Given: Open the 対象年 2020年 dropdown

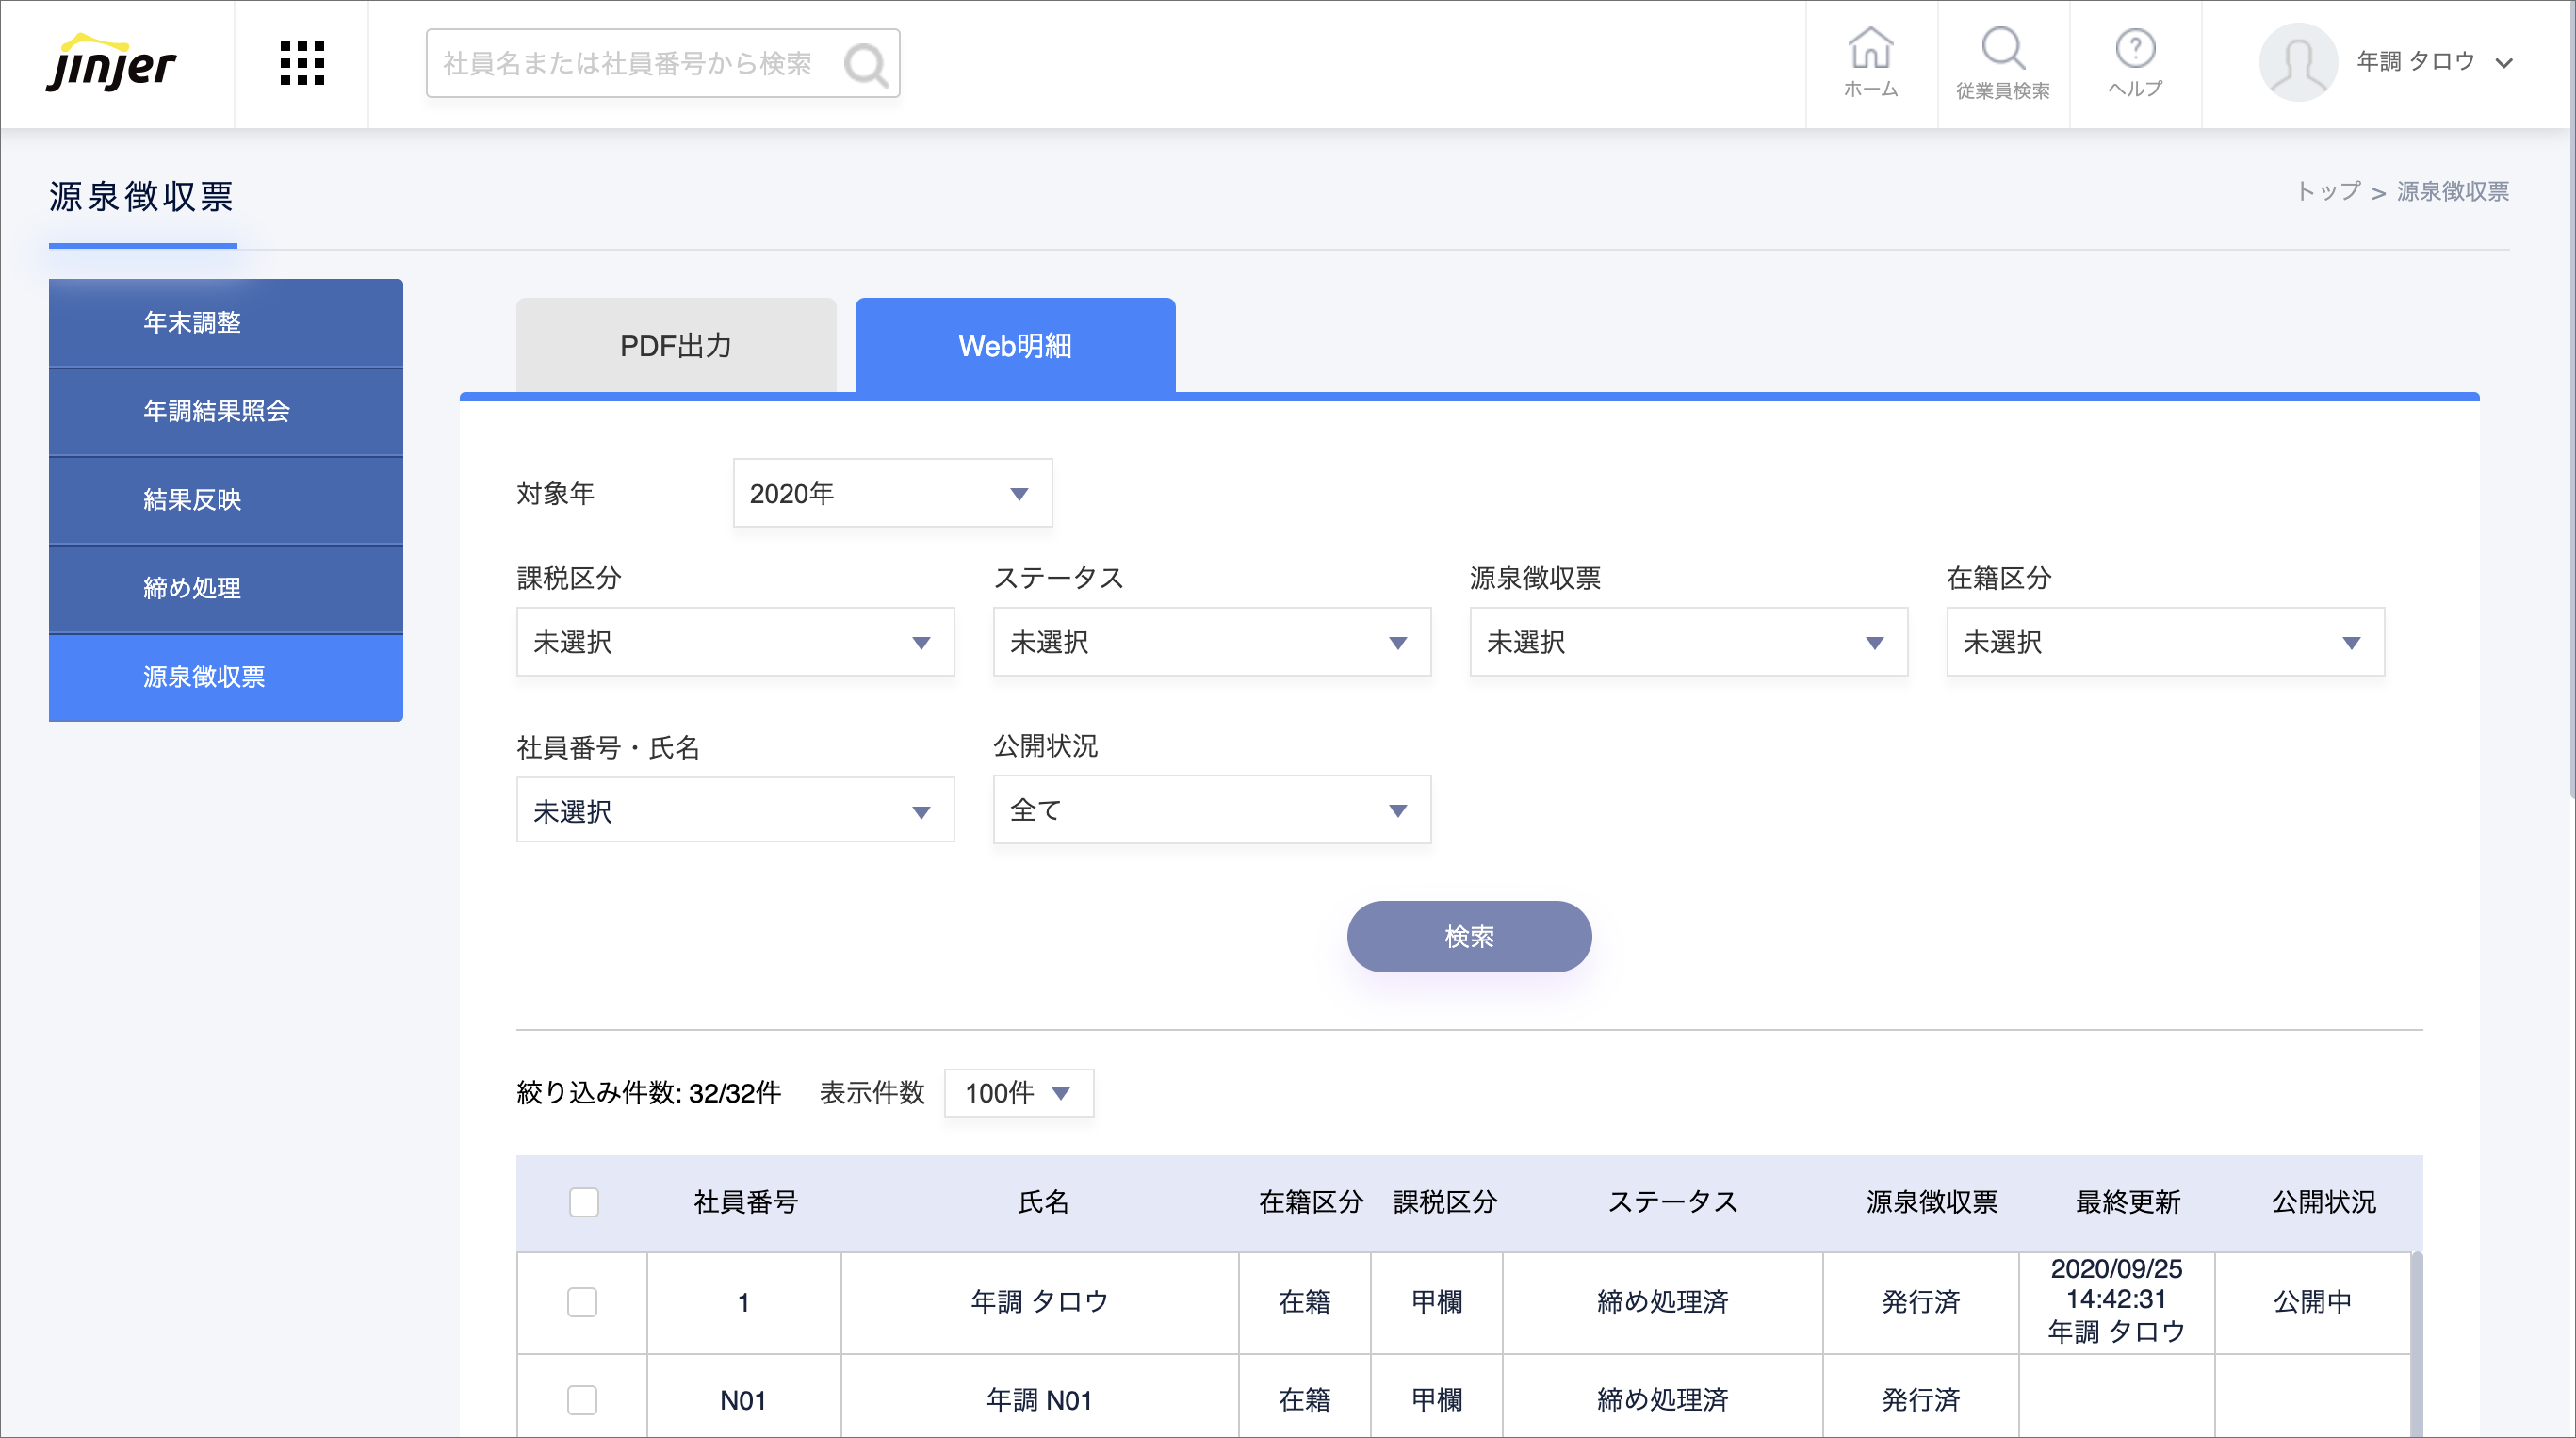Looking at the screenshot, I should (892, 493).
